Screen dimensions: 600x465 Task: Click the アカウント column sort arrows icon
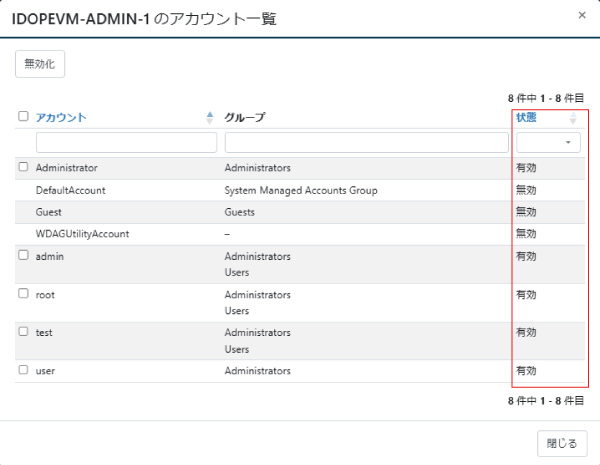click(209, 117)
